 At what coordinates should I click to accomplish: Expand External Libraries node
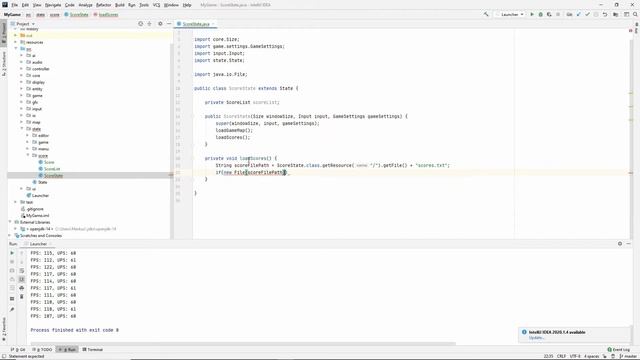pyautogui.click(x=10, y=222)
